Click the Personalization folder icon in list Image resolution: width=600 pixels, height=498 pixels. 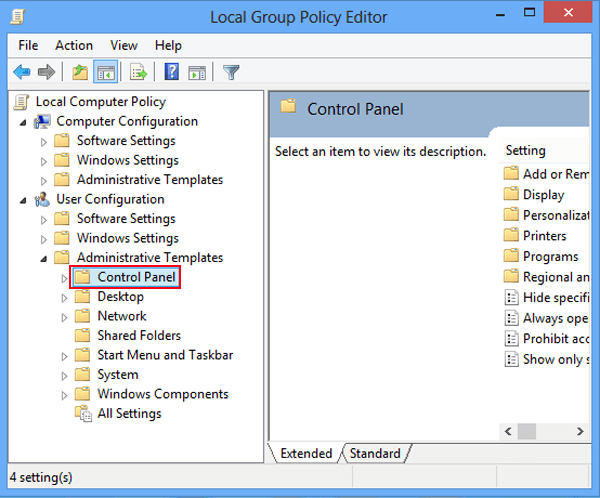[x=511, y=215]
